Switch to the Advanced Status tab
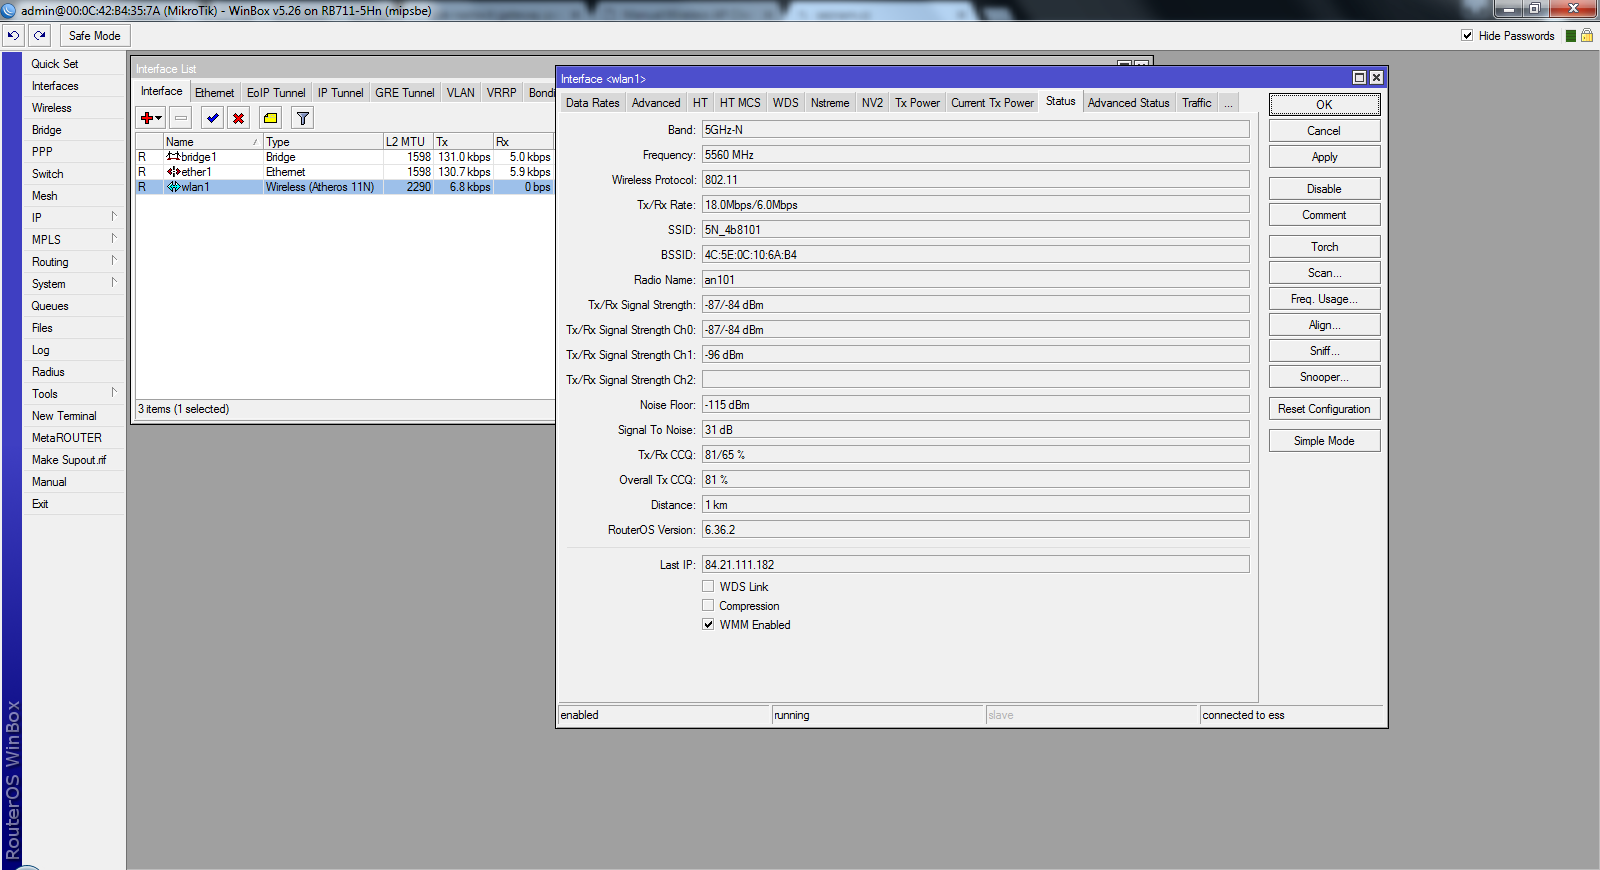1600x870 pixels. click(x=1129, y=103)
